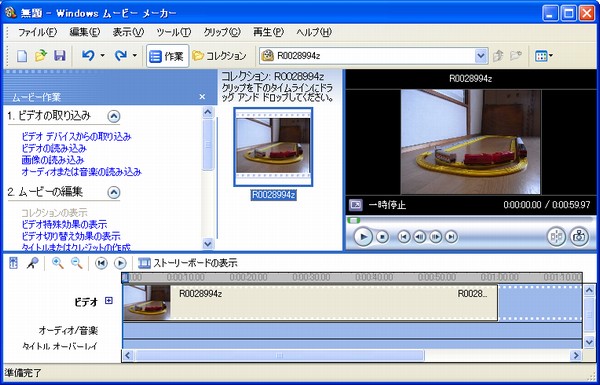The width and height of the screenshot is (600, 385).
Task: Click the Undo arrow icon
Action: [x=88, y=56]
